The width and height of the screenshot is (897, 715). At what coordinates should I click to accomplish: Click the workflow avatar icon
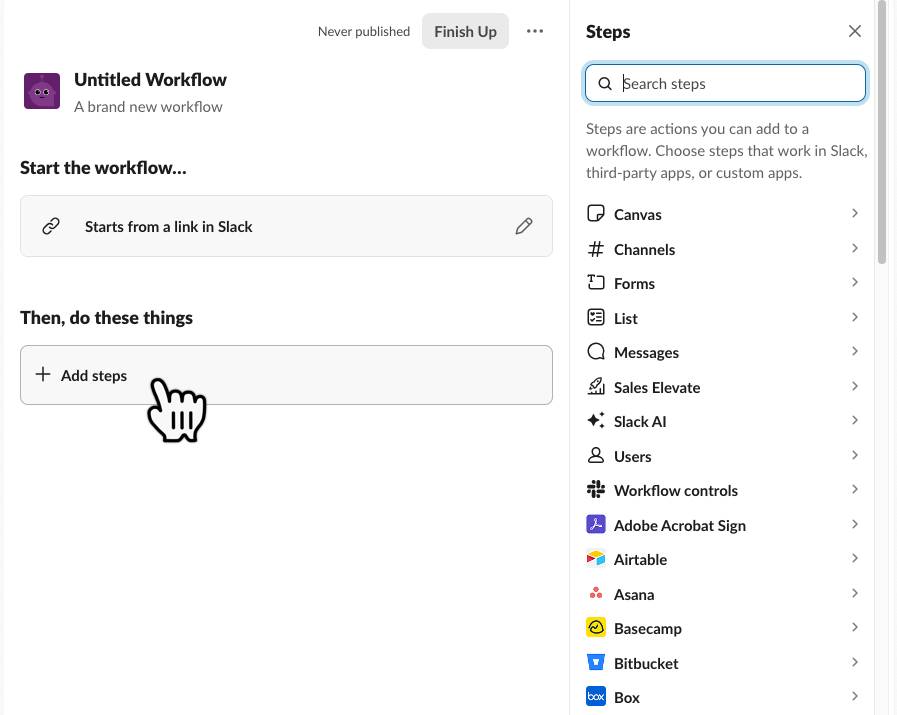(42, 91)
